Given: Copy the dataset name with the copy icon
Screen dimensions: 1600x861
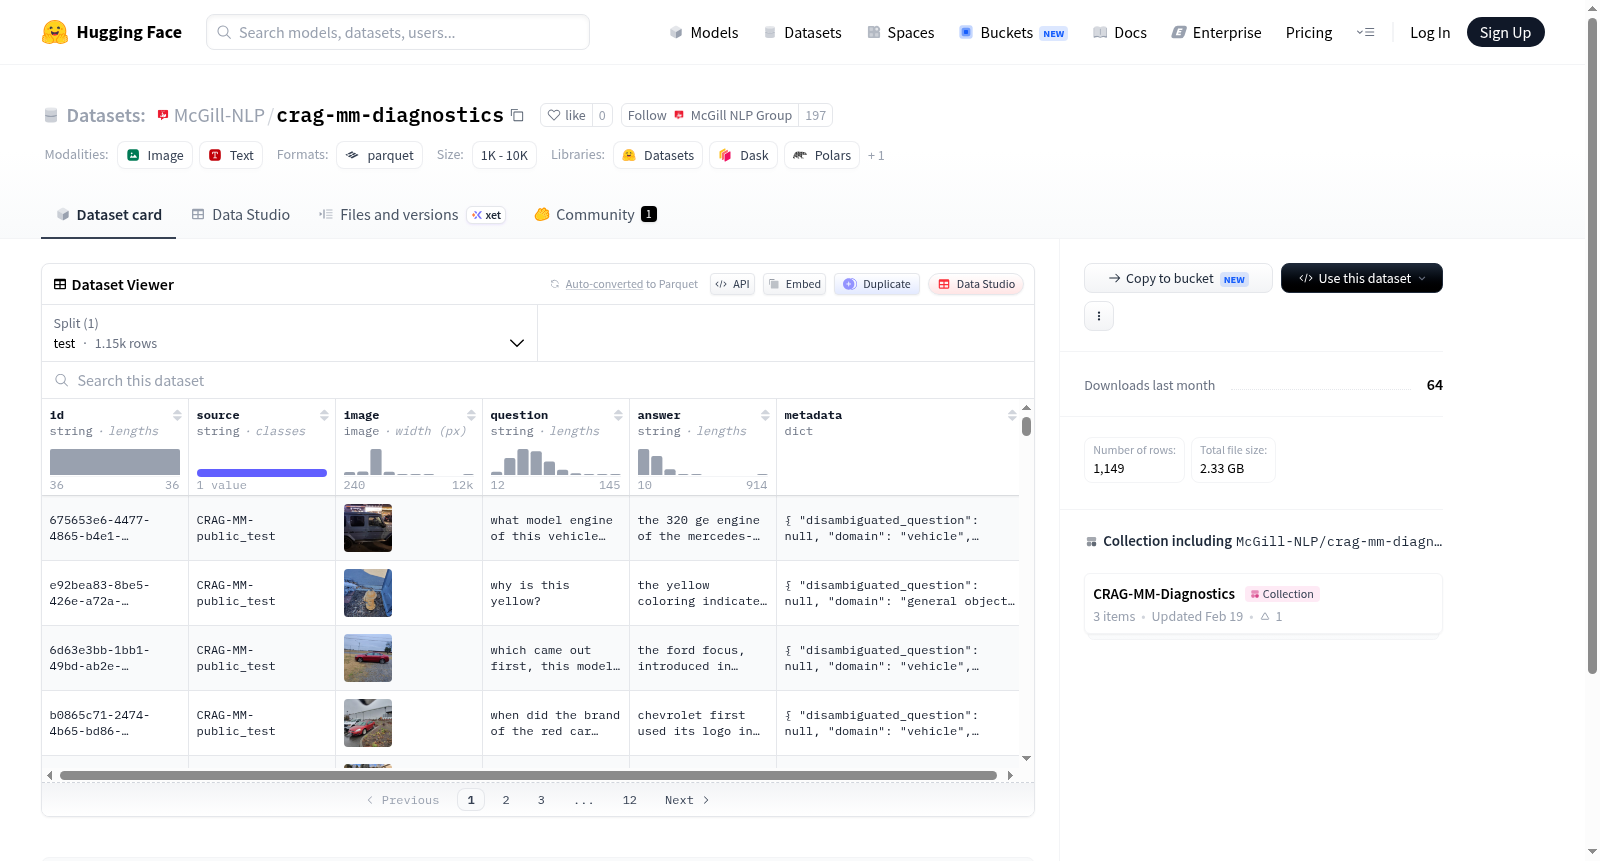Looking at the screenshot, I should coord(517,115).
